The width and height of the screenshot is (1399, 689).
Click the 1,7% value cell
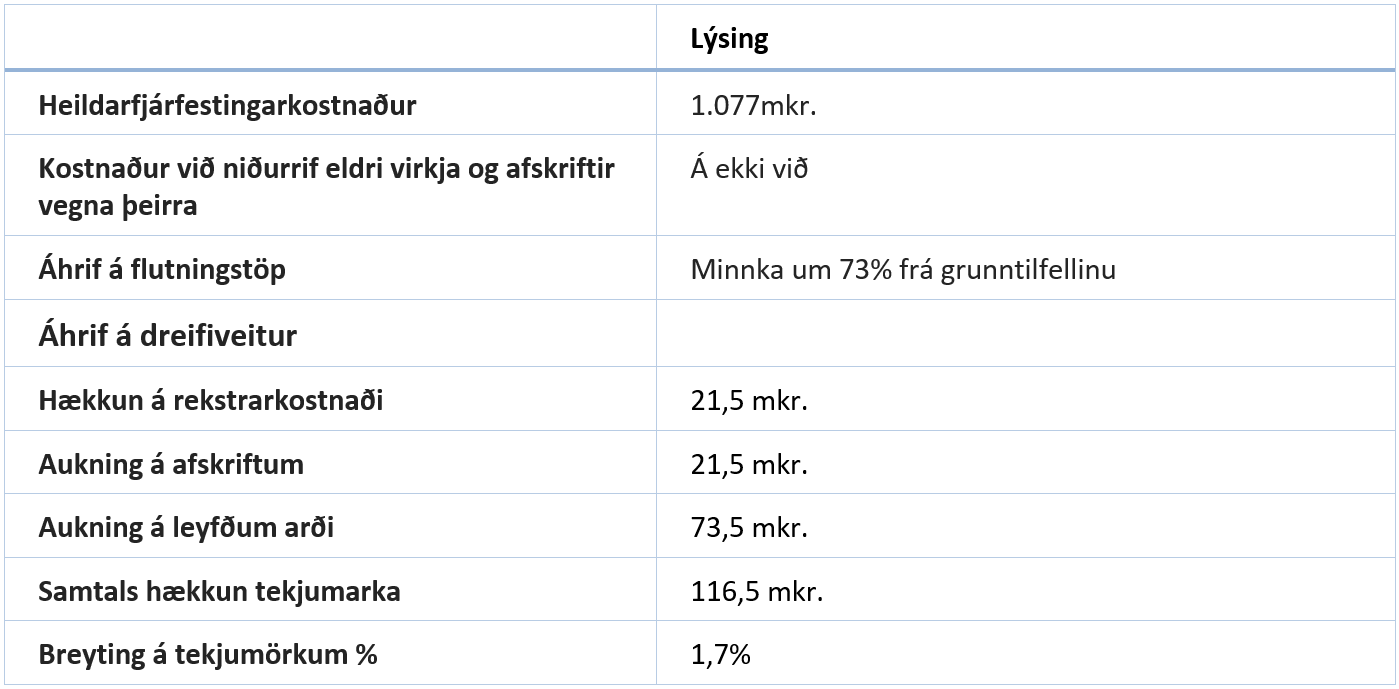(720, 655)
